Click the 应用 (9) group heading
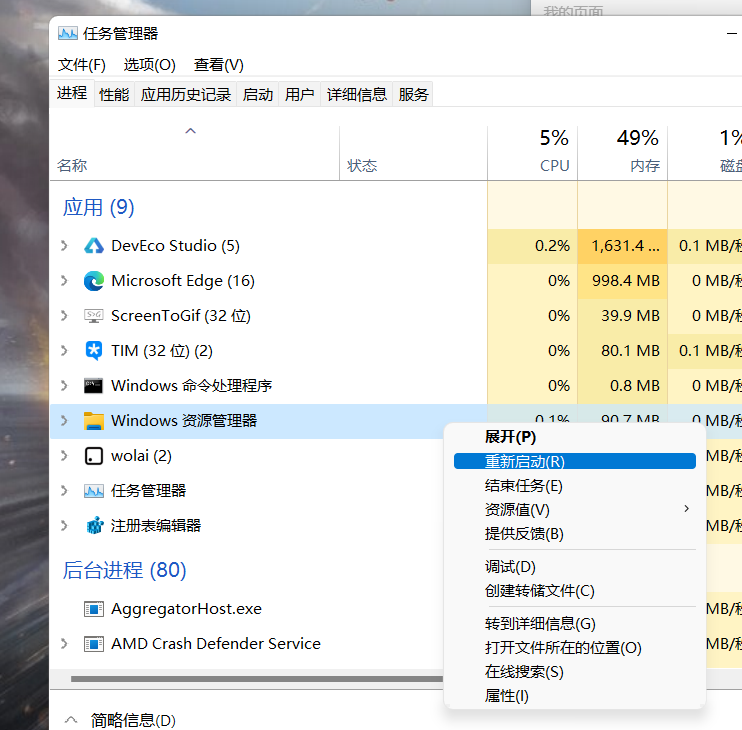 pyautogui.click(x=98, y=207)
